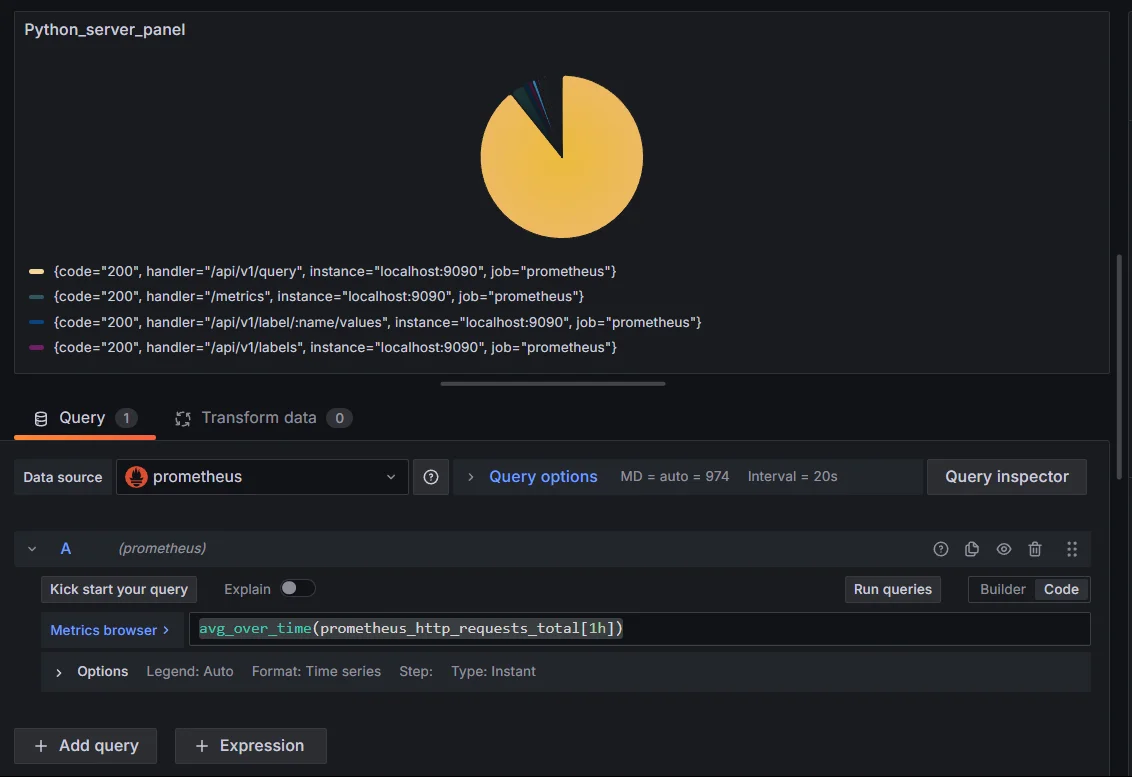Viewport: 1132px width, 777px height.
Task: Click the drag handle on query A row
Action: click(1072, 549)
